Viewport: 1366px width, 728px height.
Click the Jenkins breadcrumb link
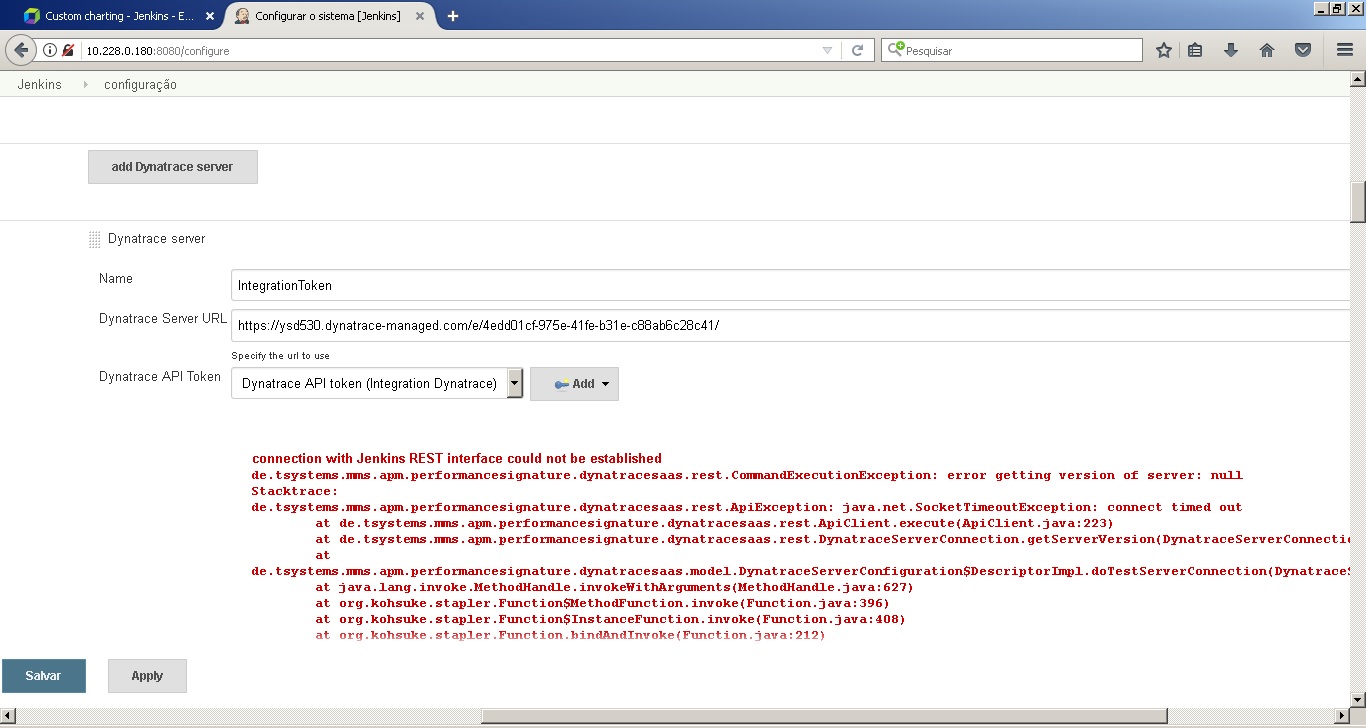coord(40,85)
